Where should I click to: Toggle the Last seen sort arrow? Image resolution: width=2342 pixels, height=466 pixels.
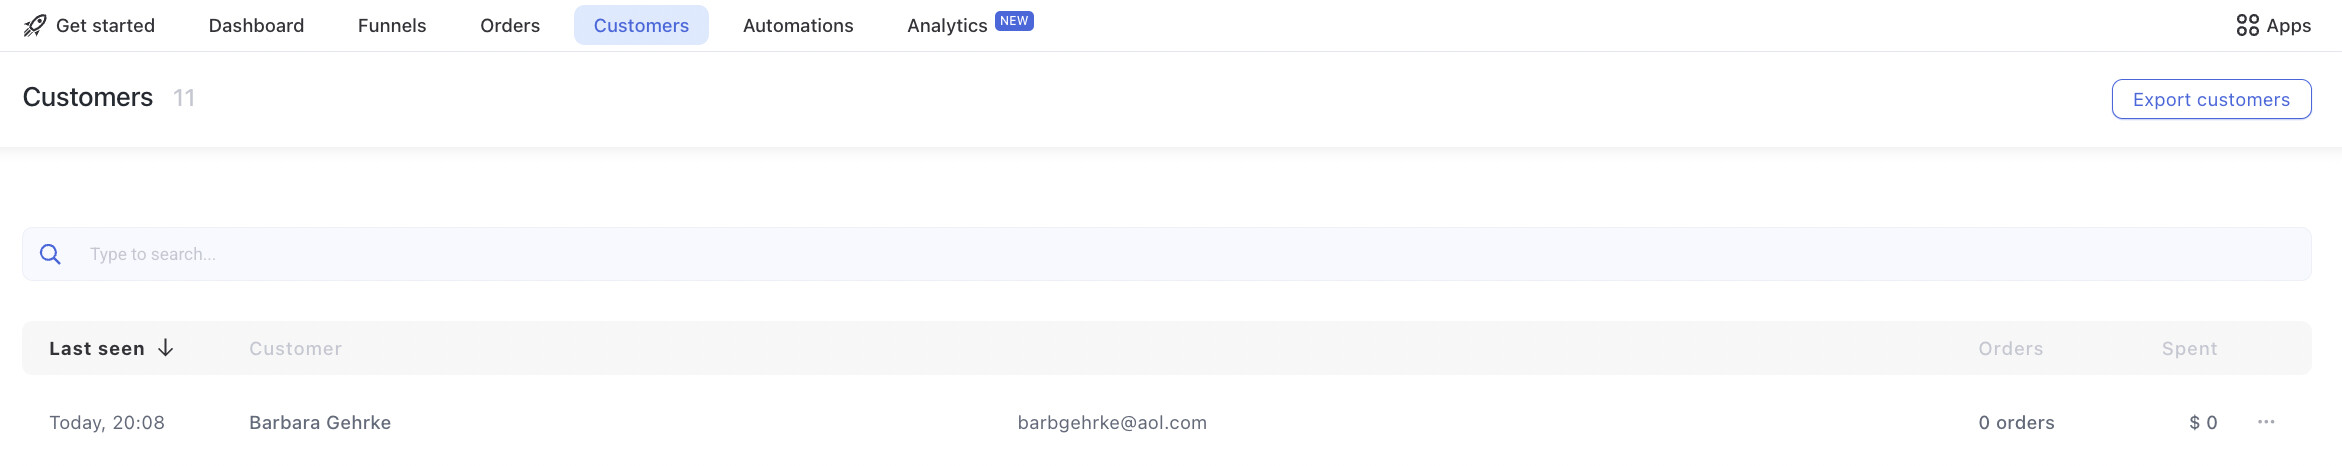coord(166,348)
